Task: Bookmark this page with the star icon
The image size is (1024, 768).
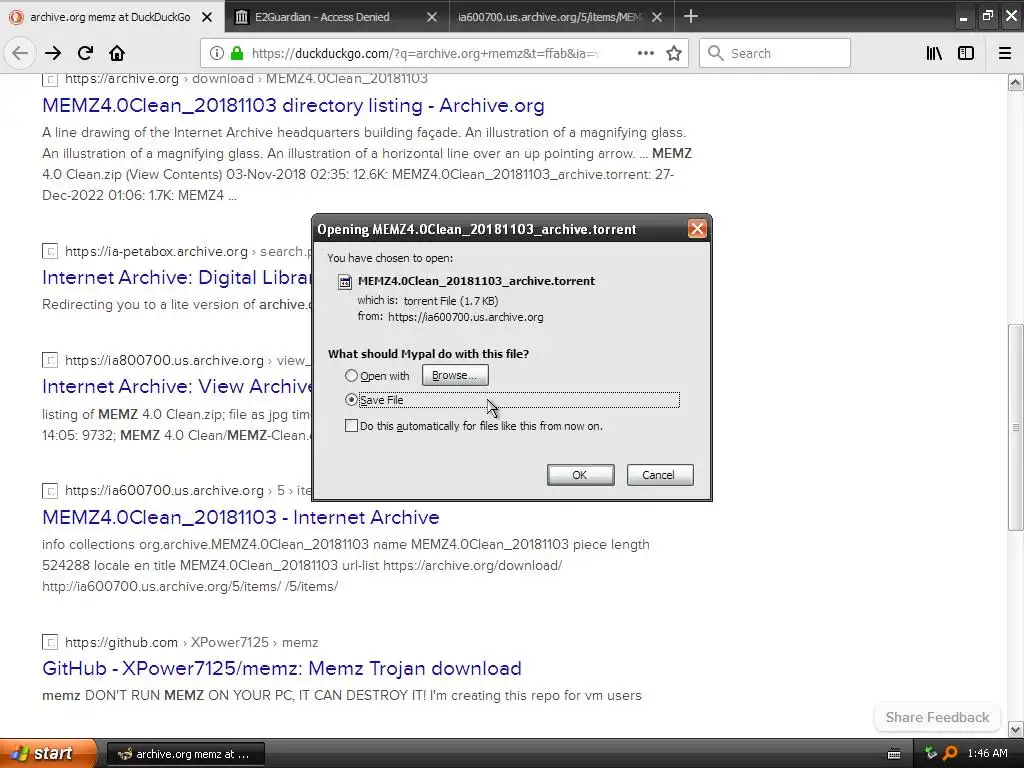Action: click(674, 54)
